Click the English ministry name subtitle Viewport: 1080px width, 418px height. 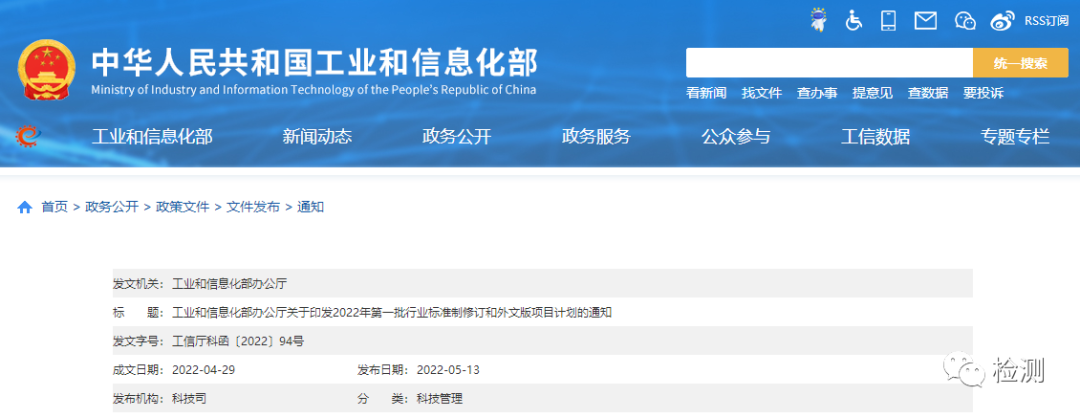point(313,90)
